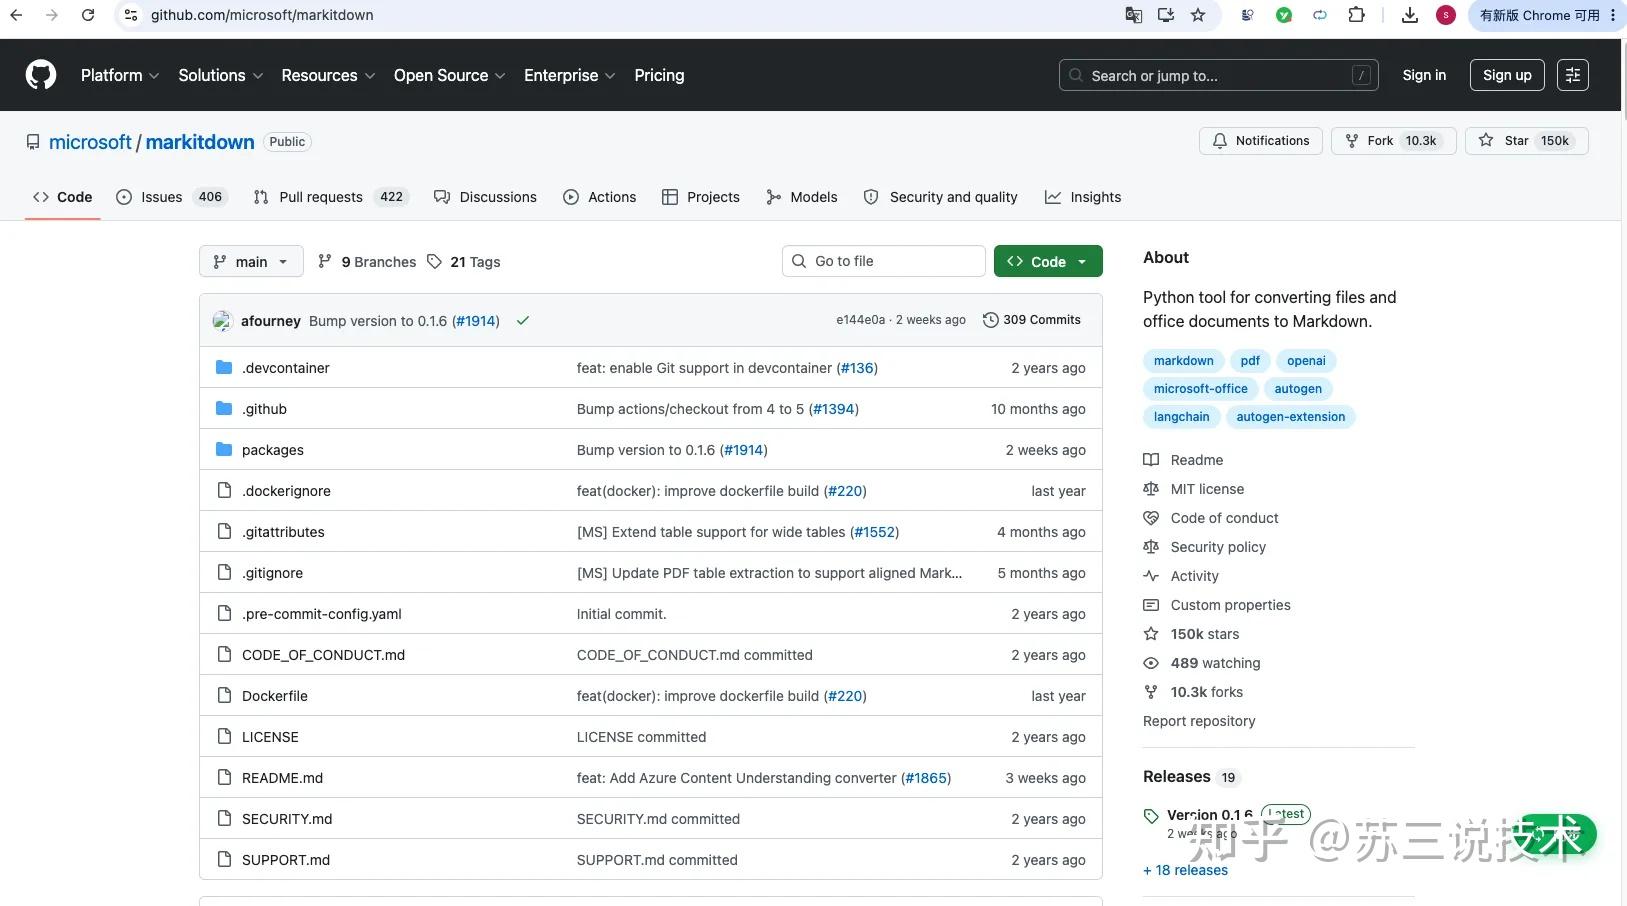The image size is (1627, 906).
Task: Open the Pull requests tab
Action: pyautogui.click(x=330, y=197)
